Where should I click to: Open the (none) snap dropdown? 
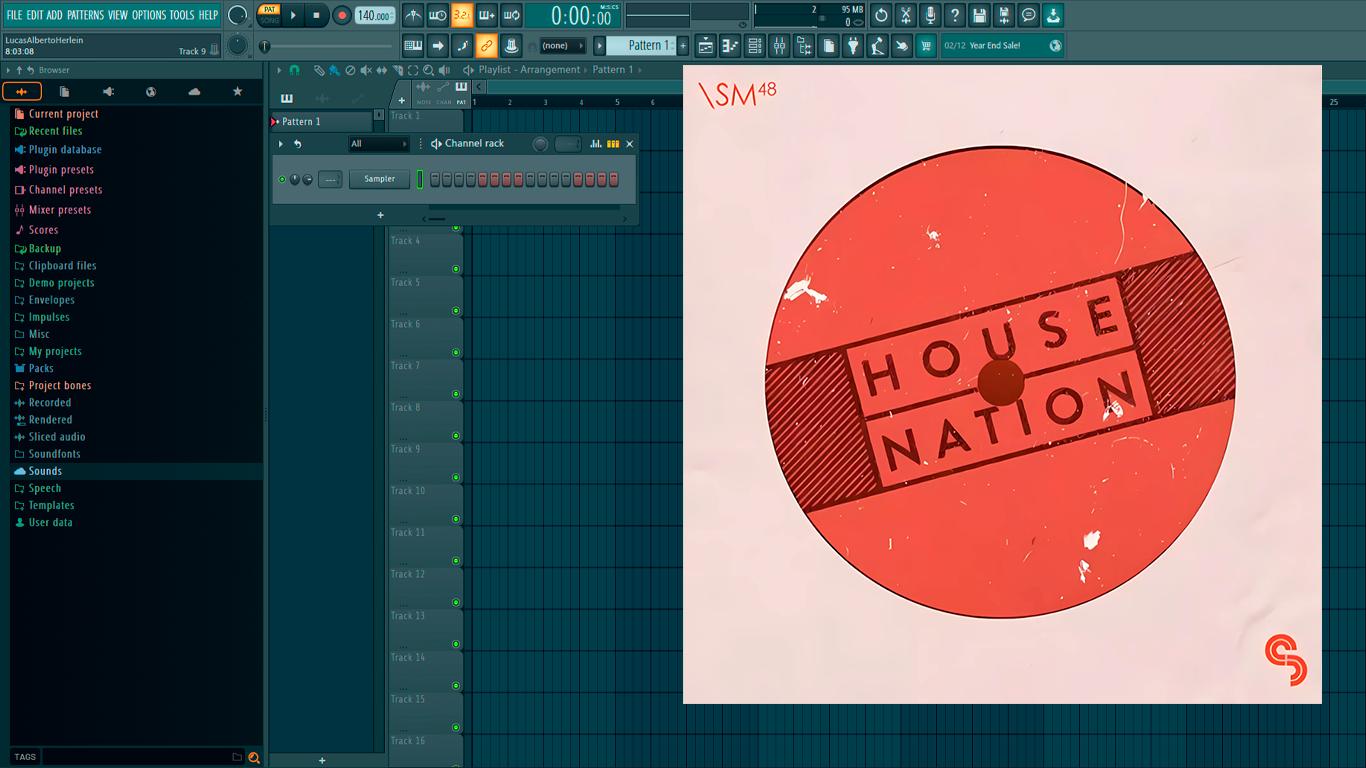click(x=562, y=45)
